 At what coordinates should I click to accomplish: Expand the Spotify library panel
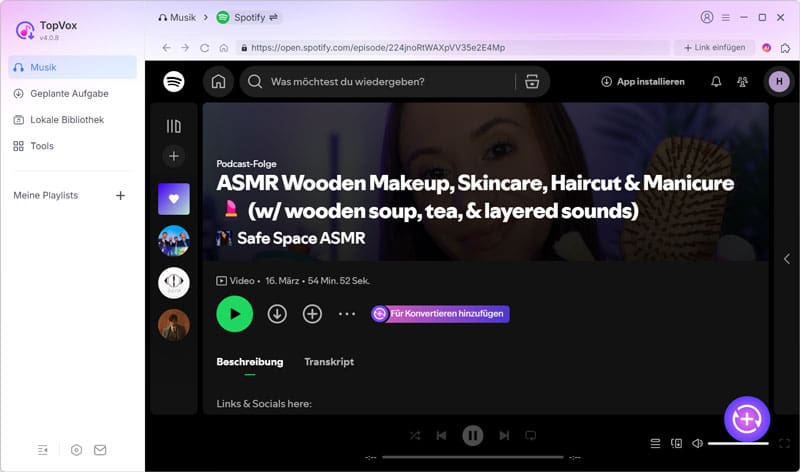pyautogui.click(x=173, y=126)
